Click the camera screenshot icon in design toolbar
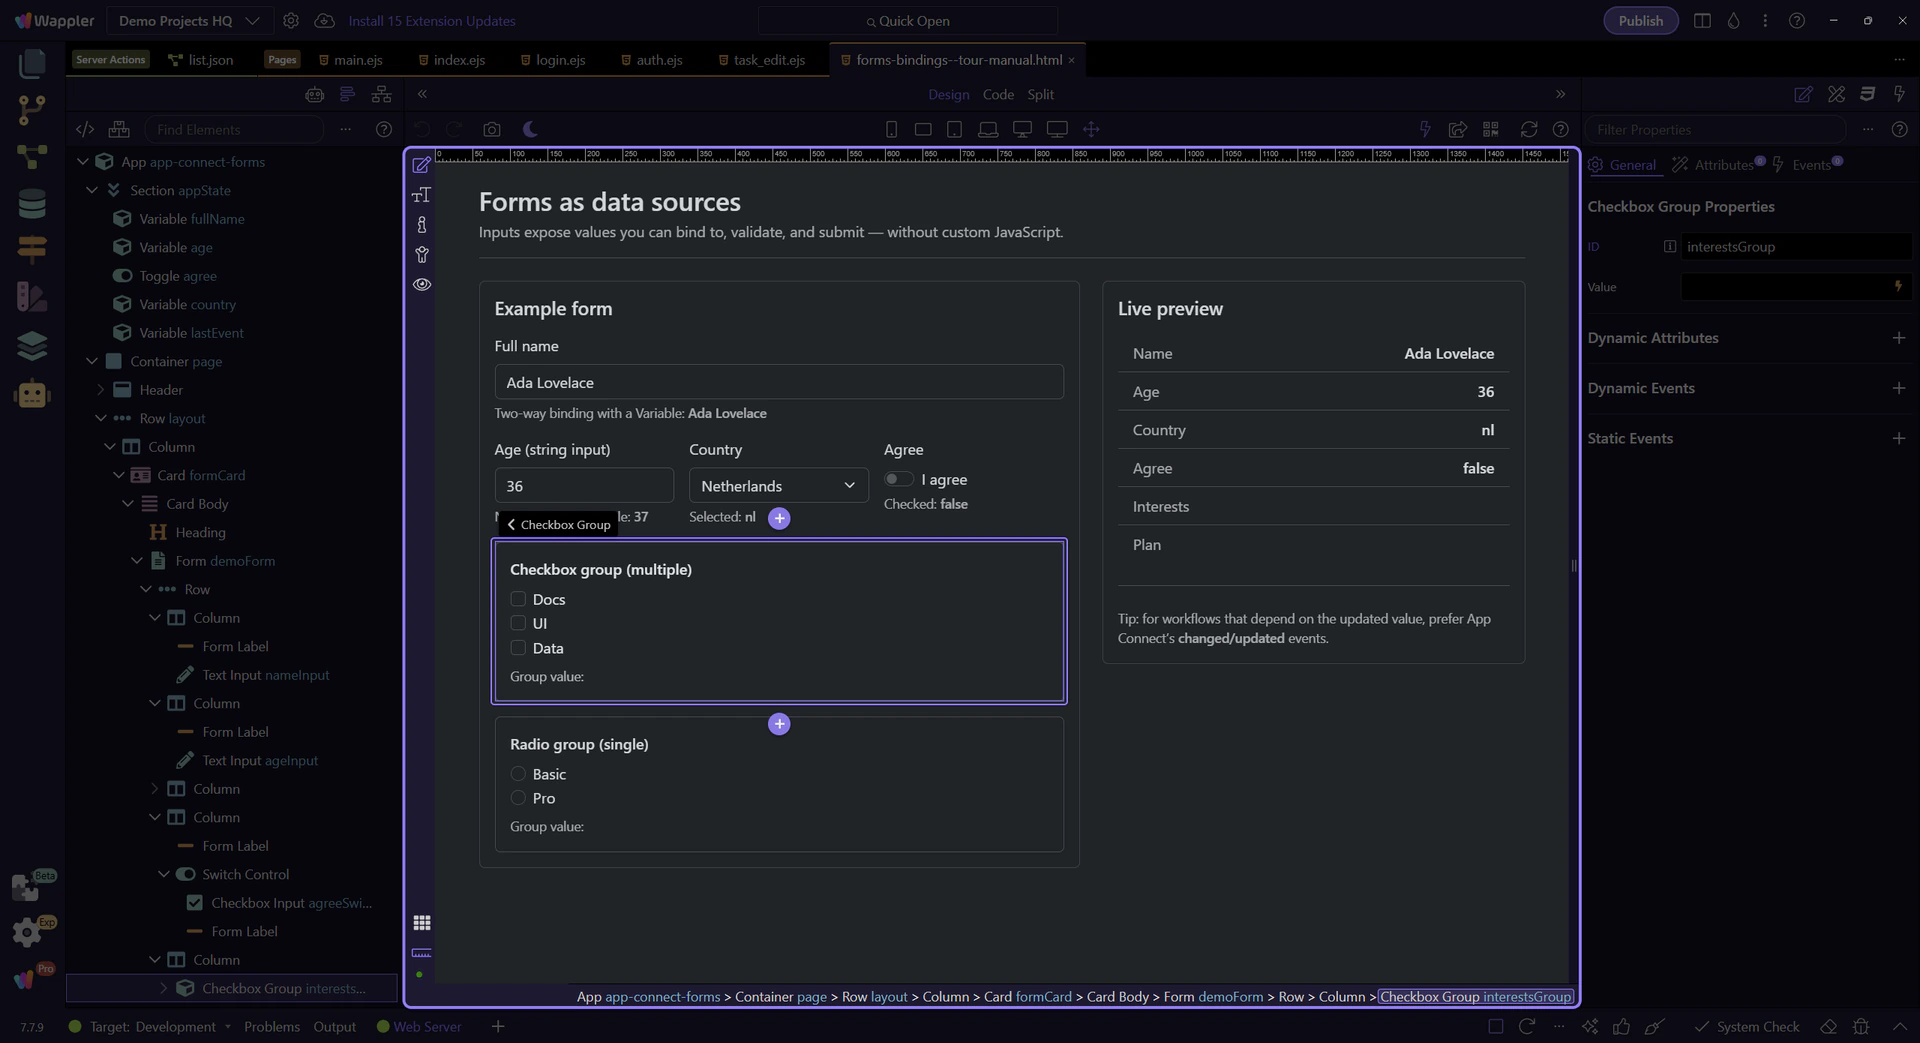The width and height of the screenshot is (1920, 1043). pos(491,129)
